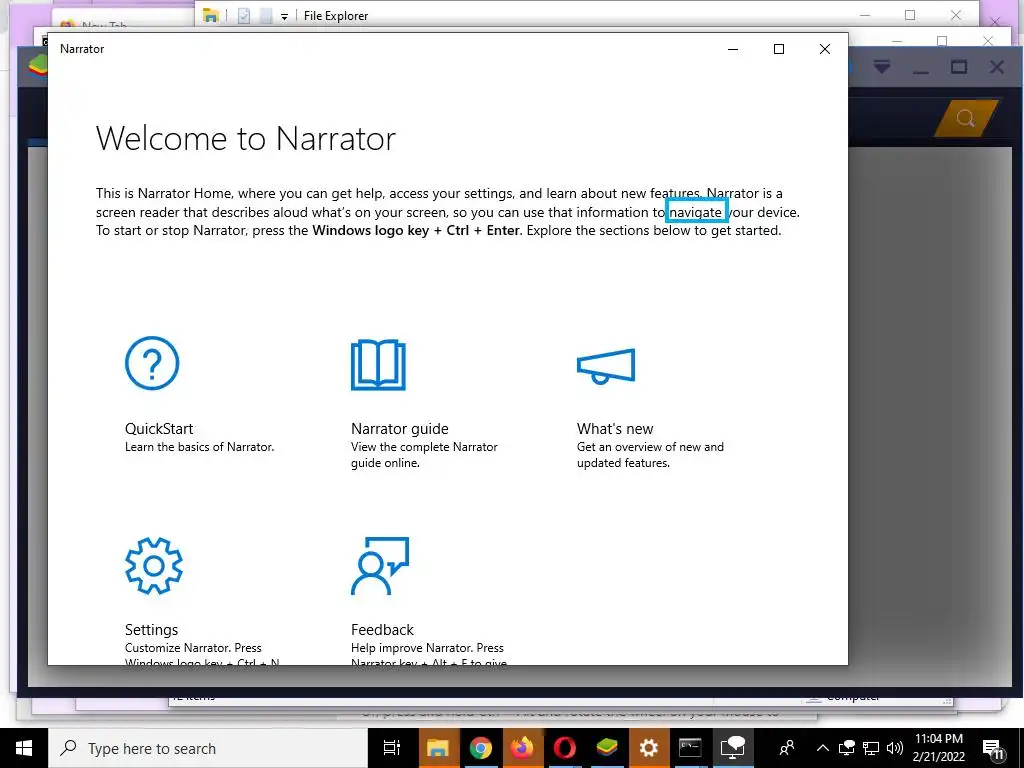Click the Settings heading in Narrator Home
The width and height of the screenshot is (1024, 768).
tap(151, 630)
